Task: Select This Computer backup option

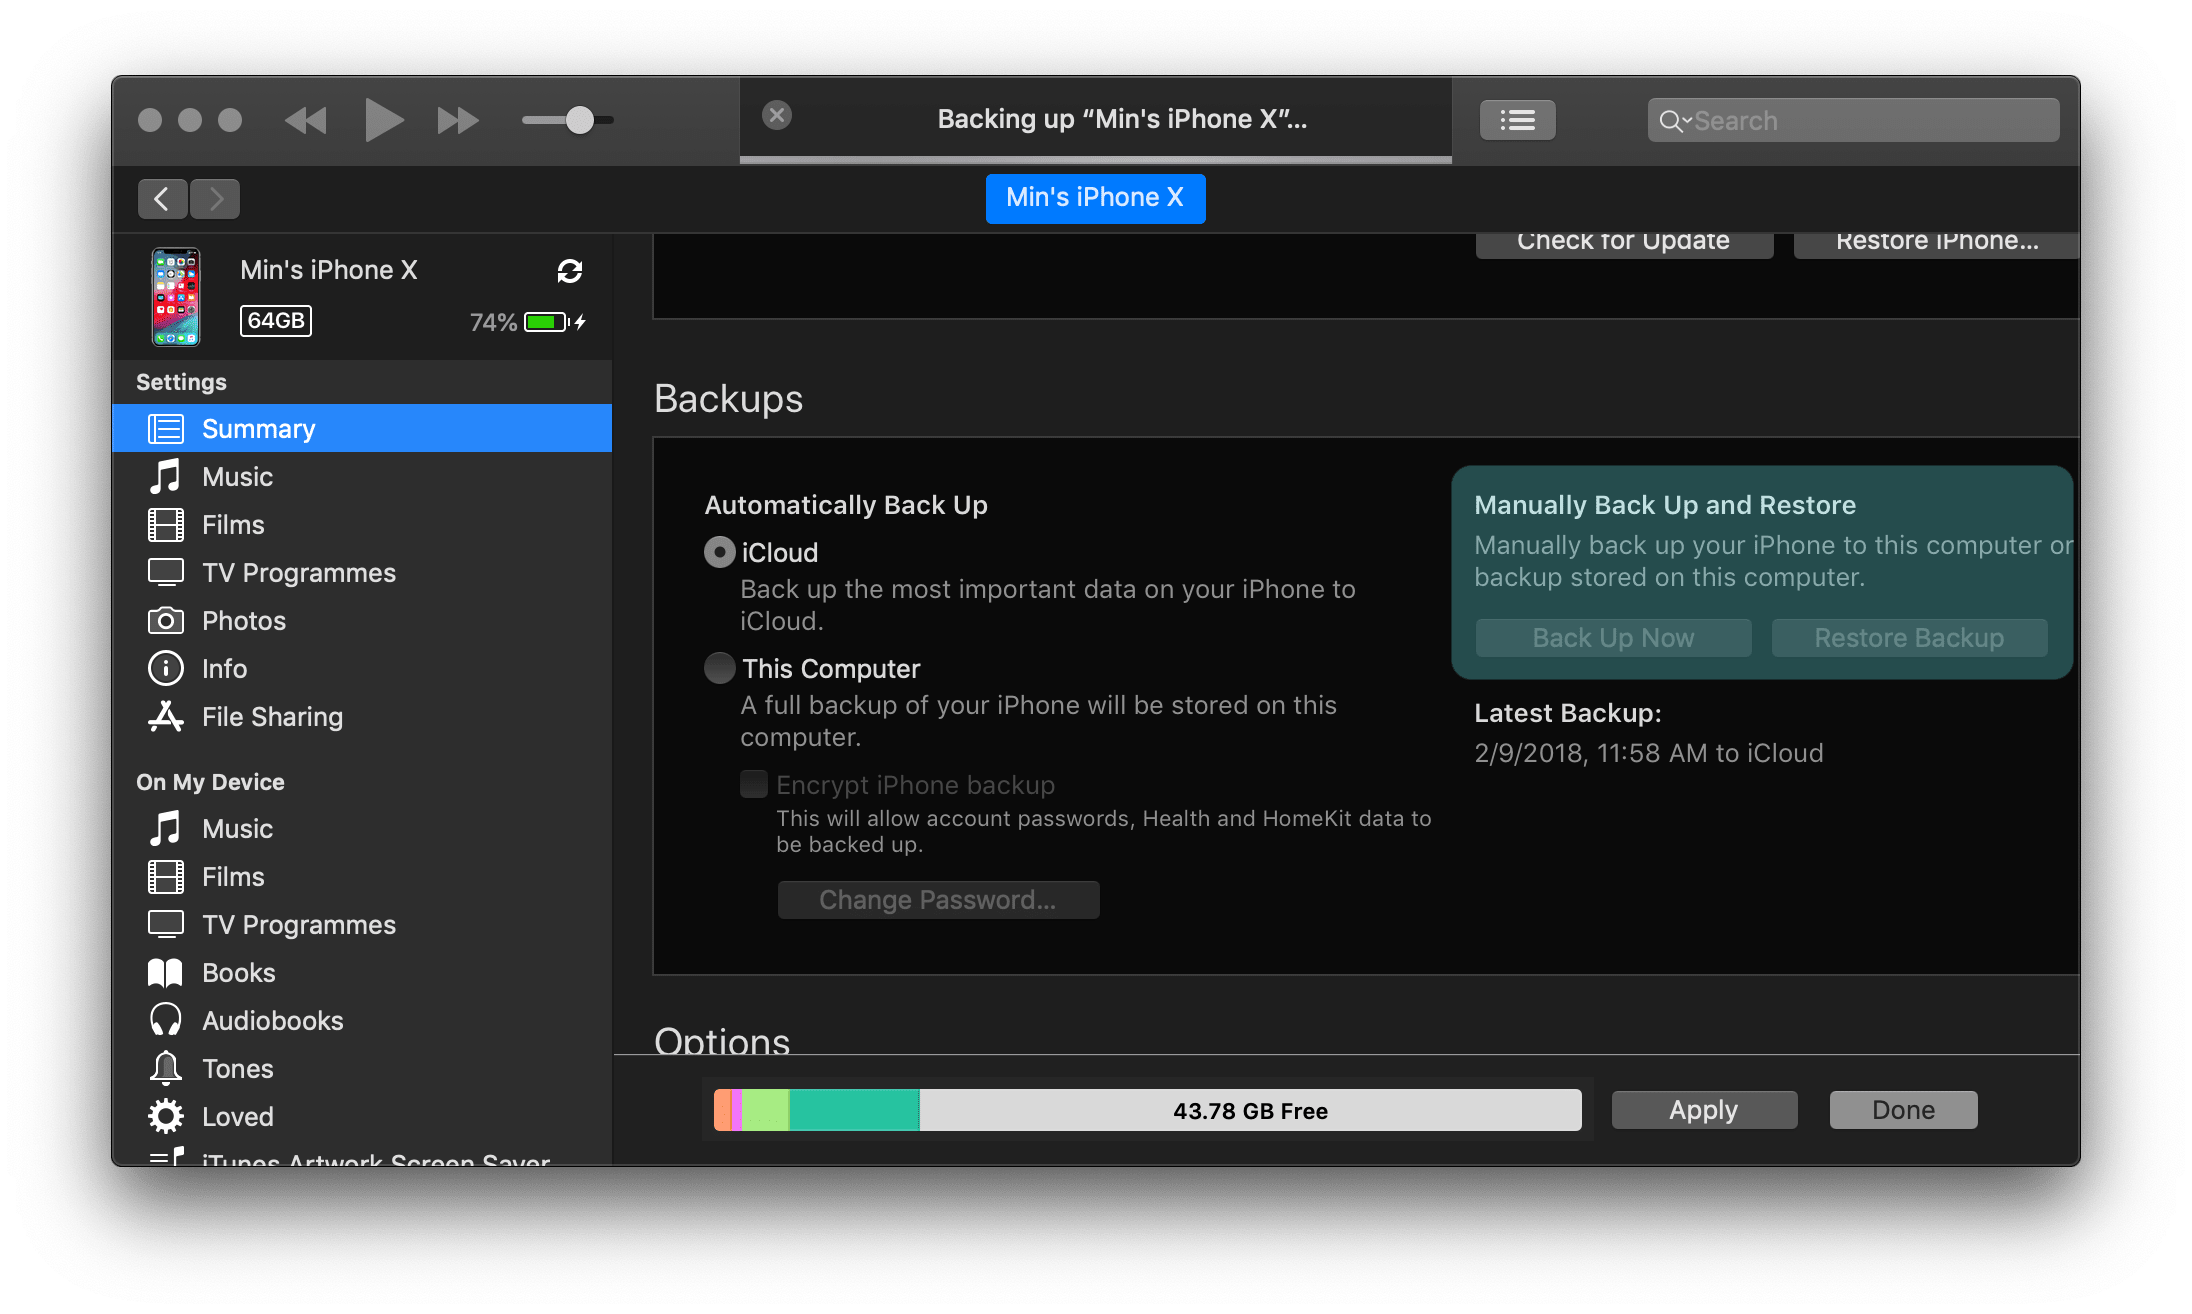Action: [x=720, y=668]
